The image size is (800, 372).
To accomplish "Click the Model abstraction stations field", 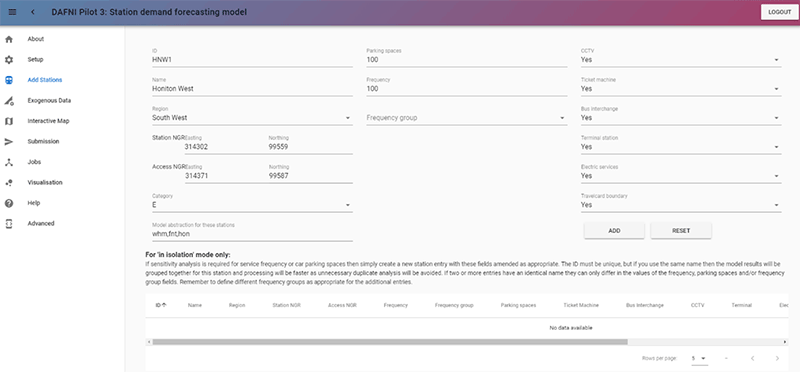I will coord(252,232).
